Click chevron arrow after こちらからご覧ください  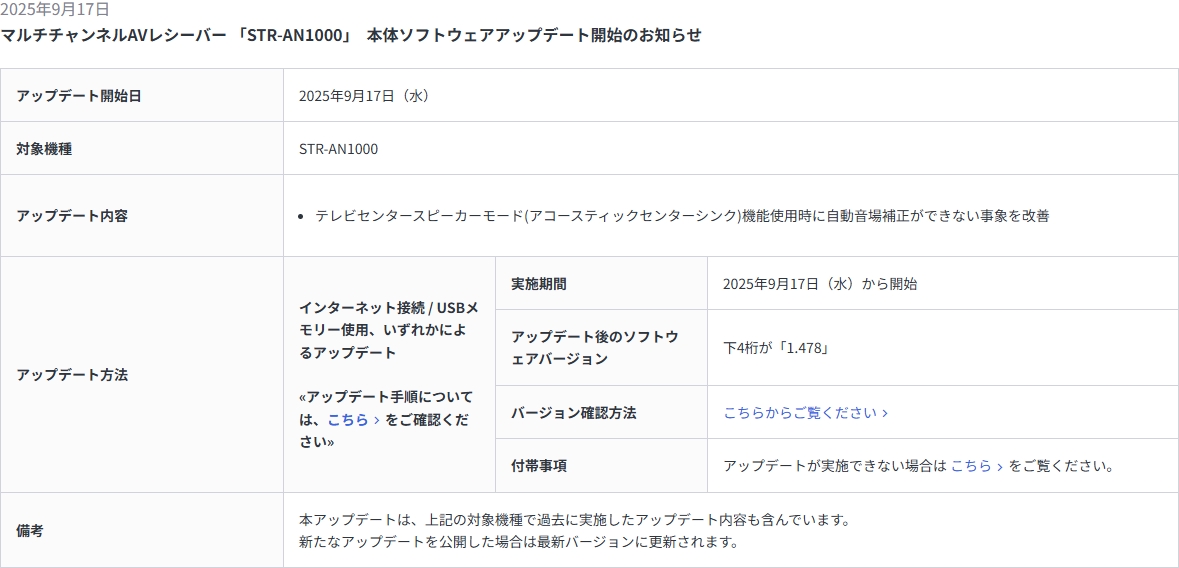click(885, 413)
